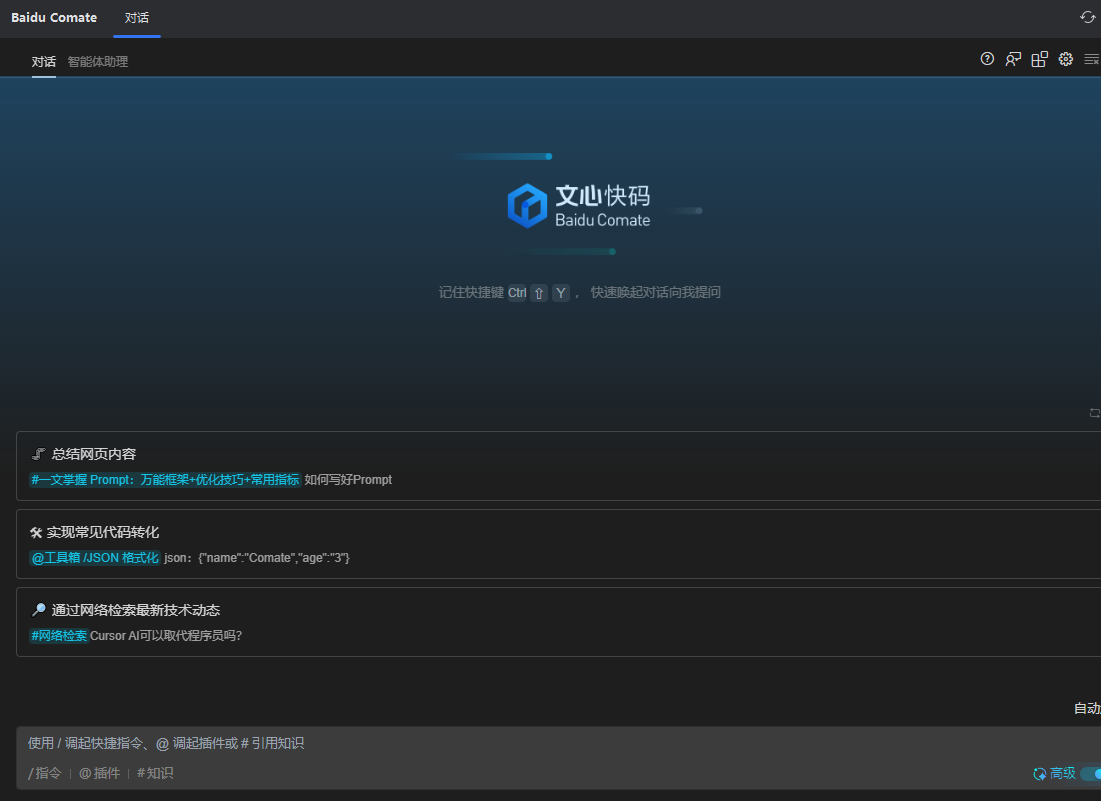Click the json {"name":"Comate"} sample text

click(x=257, y=557)
